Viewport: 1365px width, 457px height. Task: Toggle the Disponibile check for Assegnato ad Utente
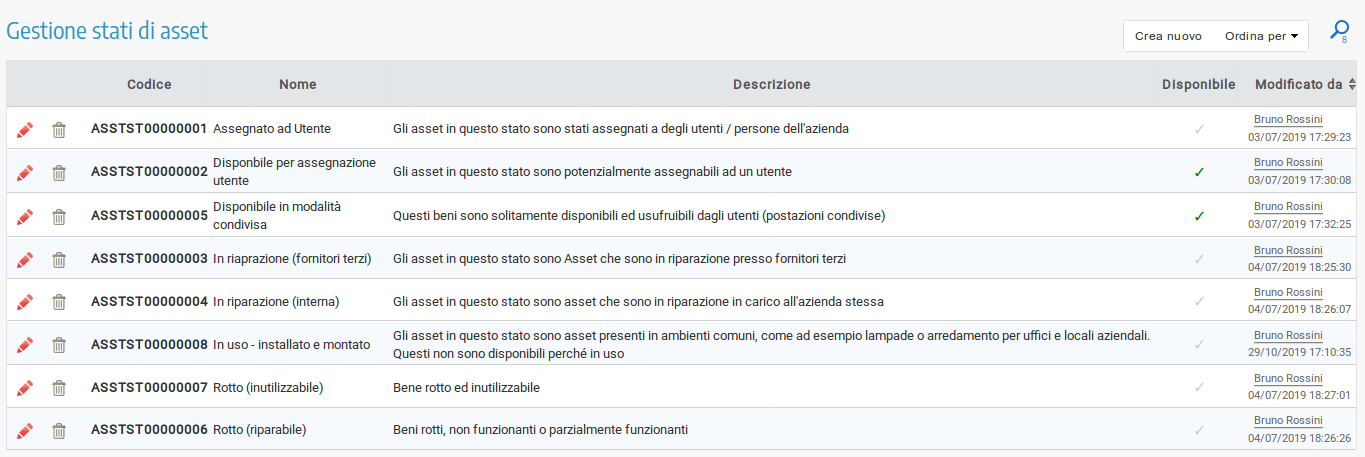[1199, 129]
